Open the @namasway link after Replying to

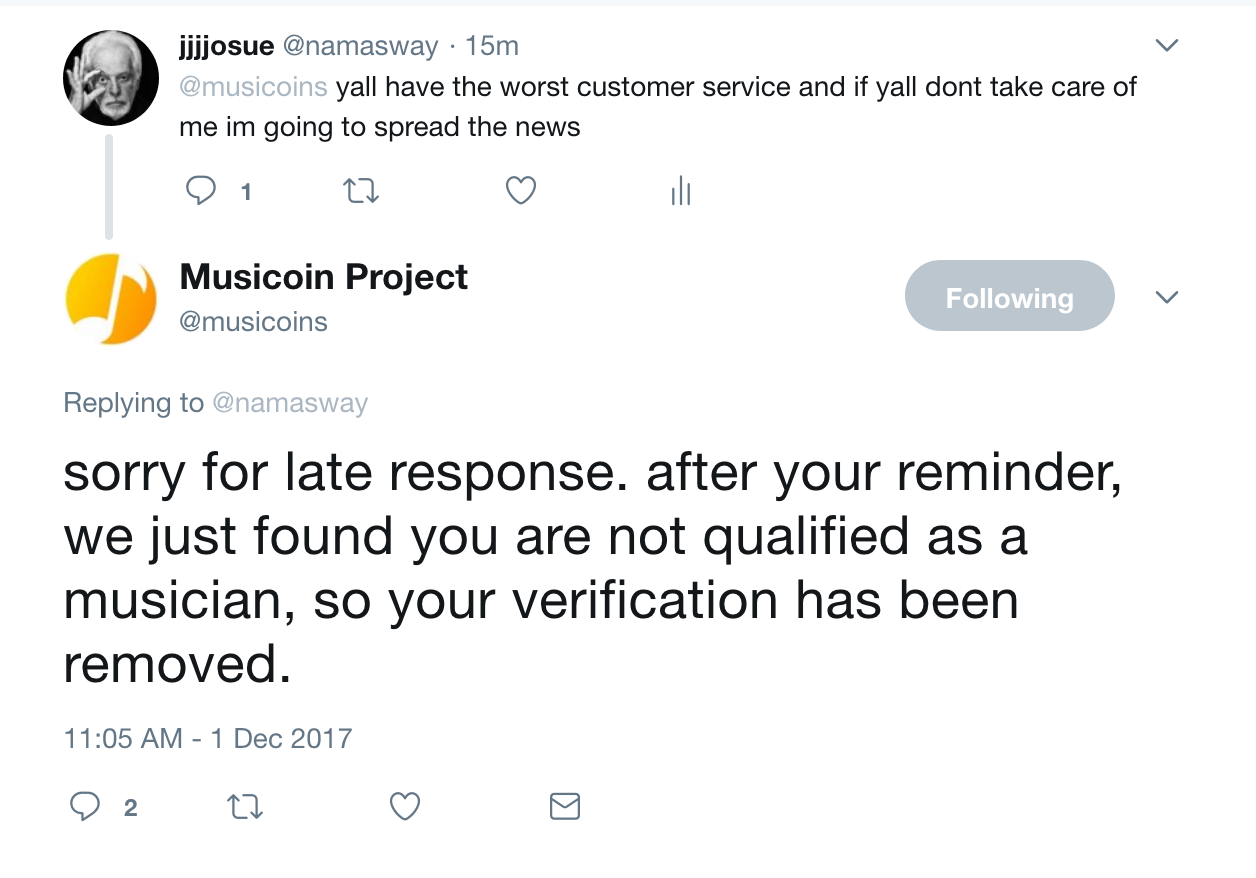(x=290, y=403)
